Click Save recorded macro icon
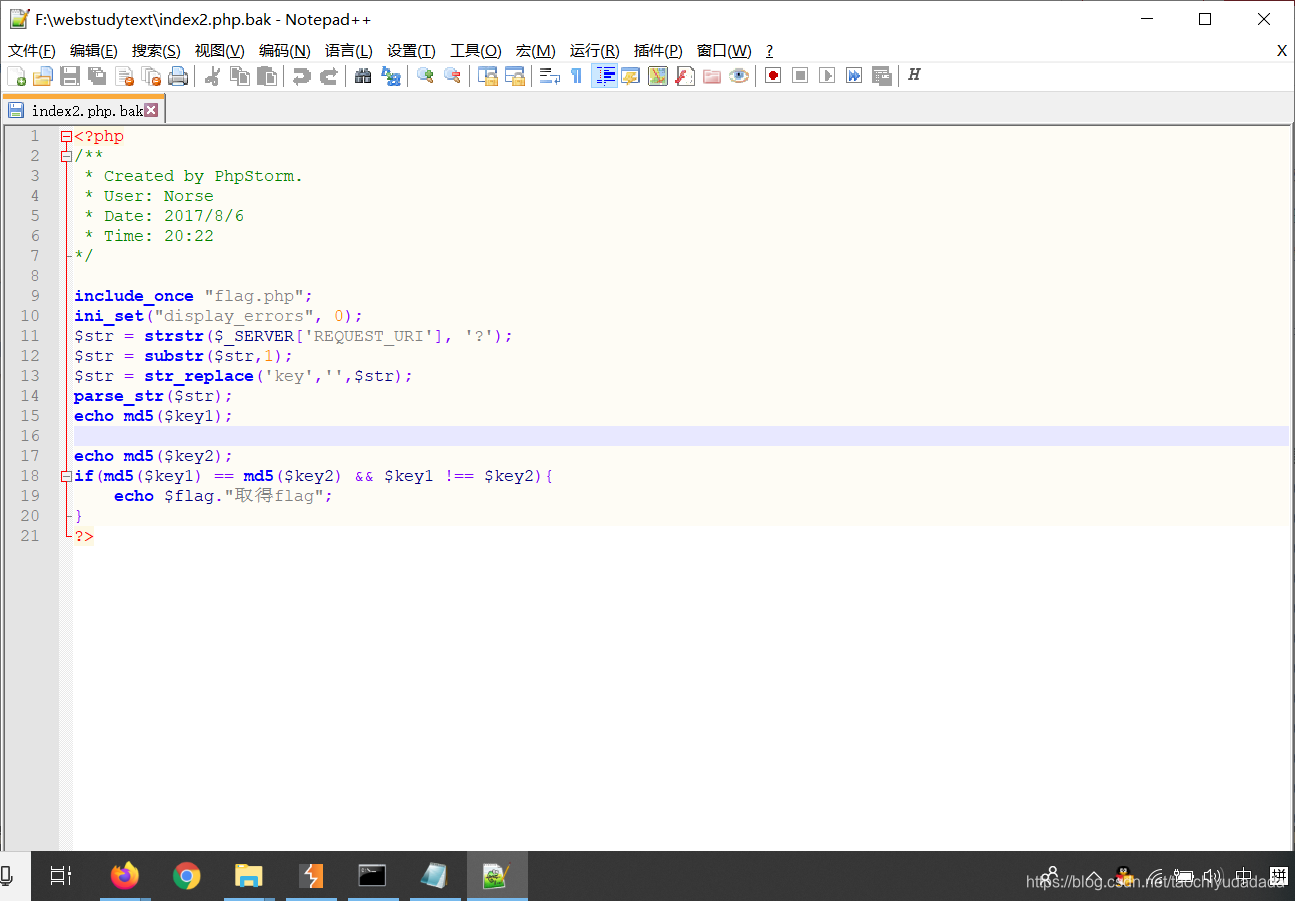 coord(881,76)
